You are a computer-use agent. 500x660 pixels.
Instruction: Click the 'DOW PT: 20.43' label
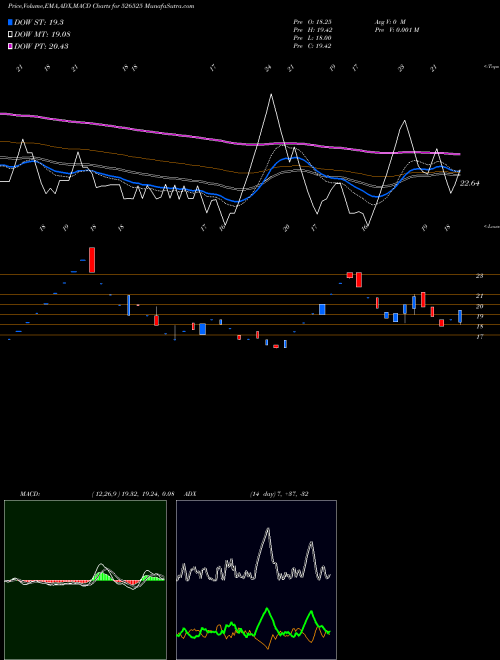pos(41,46)
